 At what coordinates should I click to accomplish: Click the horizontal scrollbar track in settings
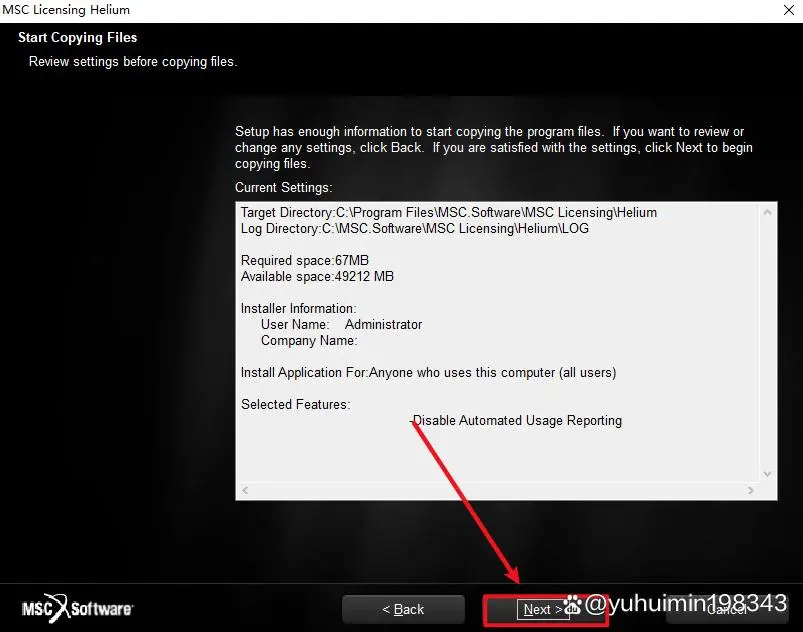pyautogui.click(x=498, y=490)
